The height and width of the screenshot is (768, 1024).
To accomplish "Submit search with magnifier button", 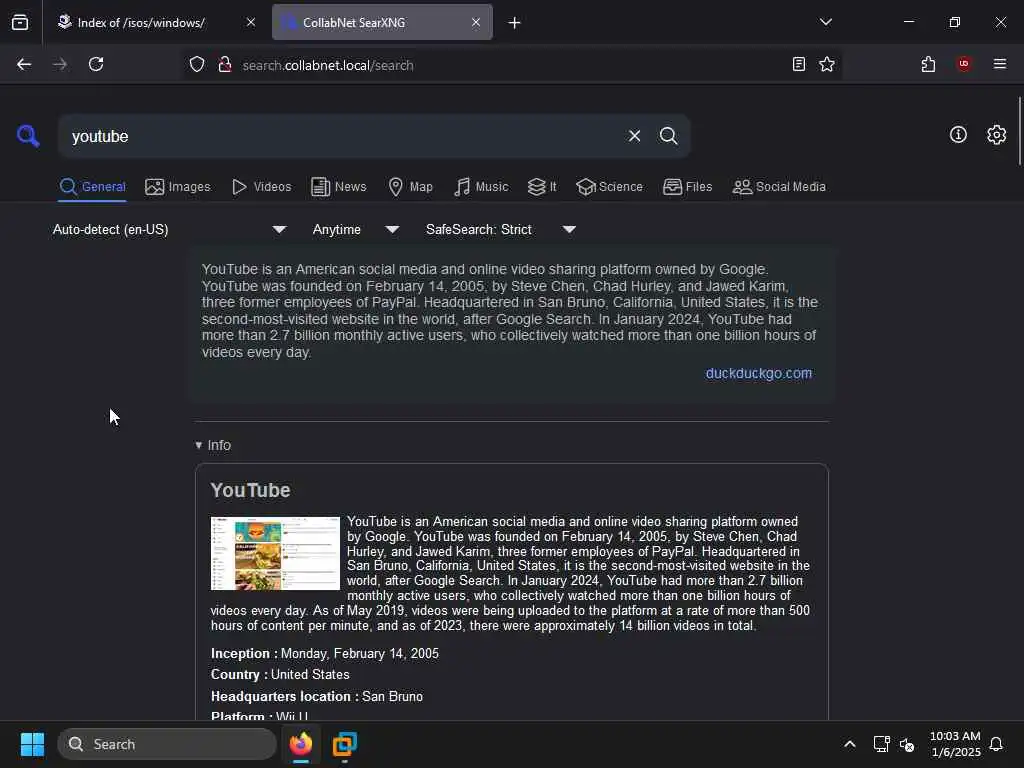I will pos(668,136).
